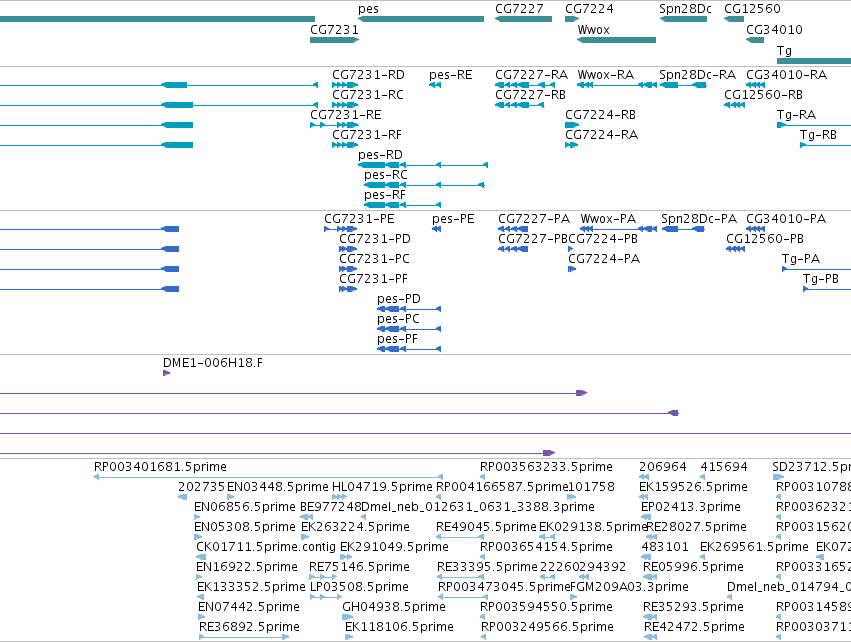Select EST RP003401681.5prime
This screenshot has height=642, width=851.
point(268,477)
